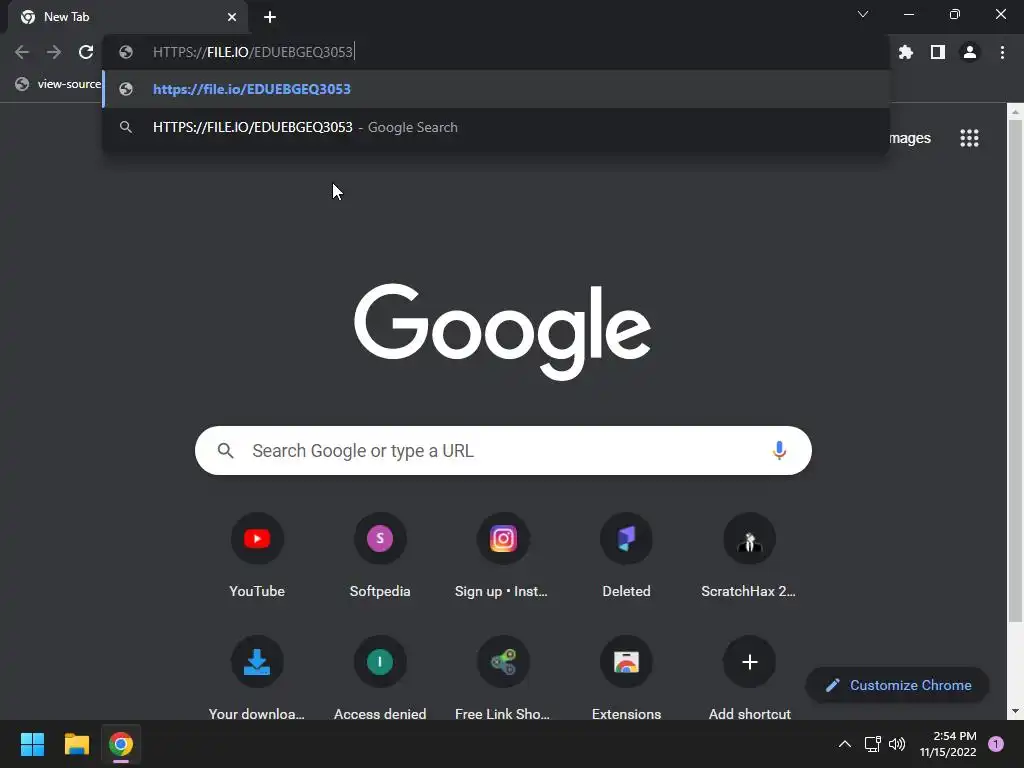The width and height of the screenshot is (1024, 768).
Task: Open the Google apps grid
Action: 969,138
